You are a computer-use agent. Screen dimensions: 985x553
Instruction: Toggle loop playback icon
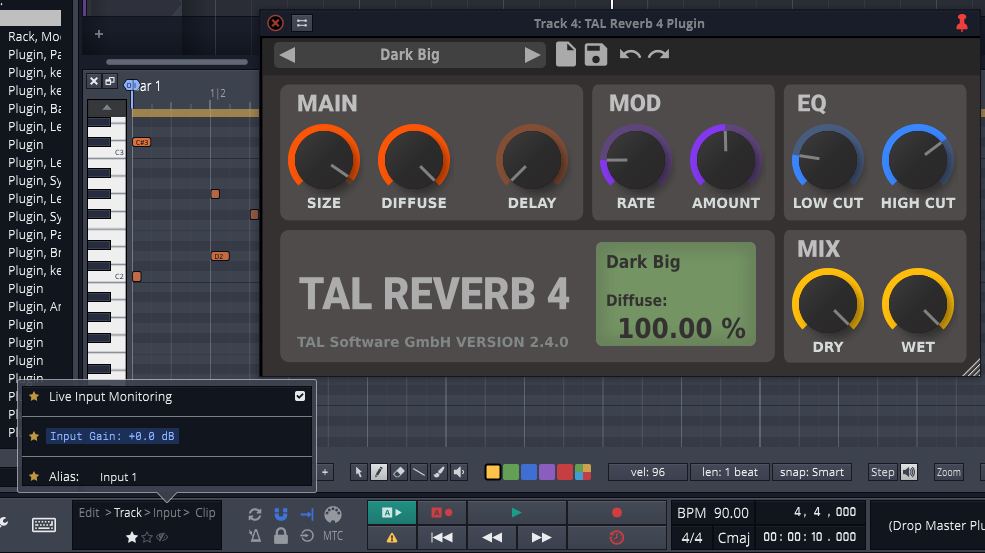(254, 514)
